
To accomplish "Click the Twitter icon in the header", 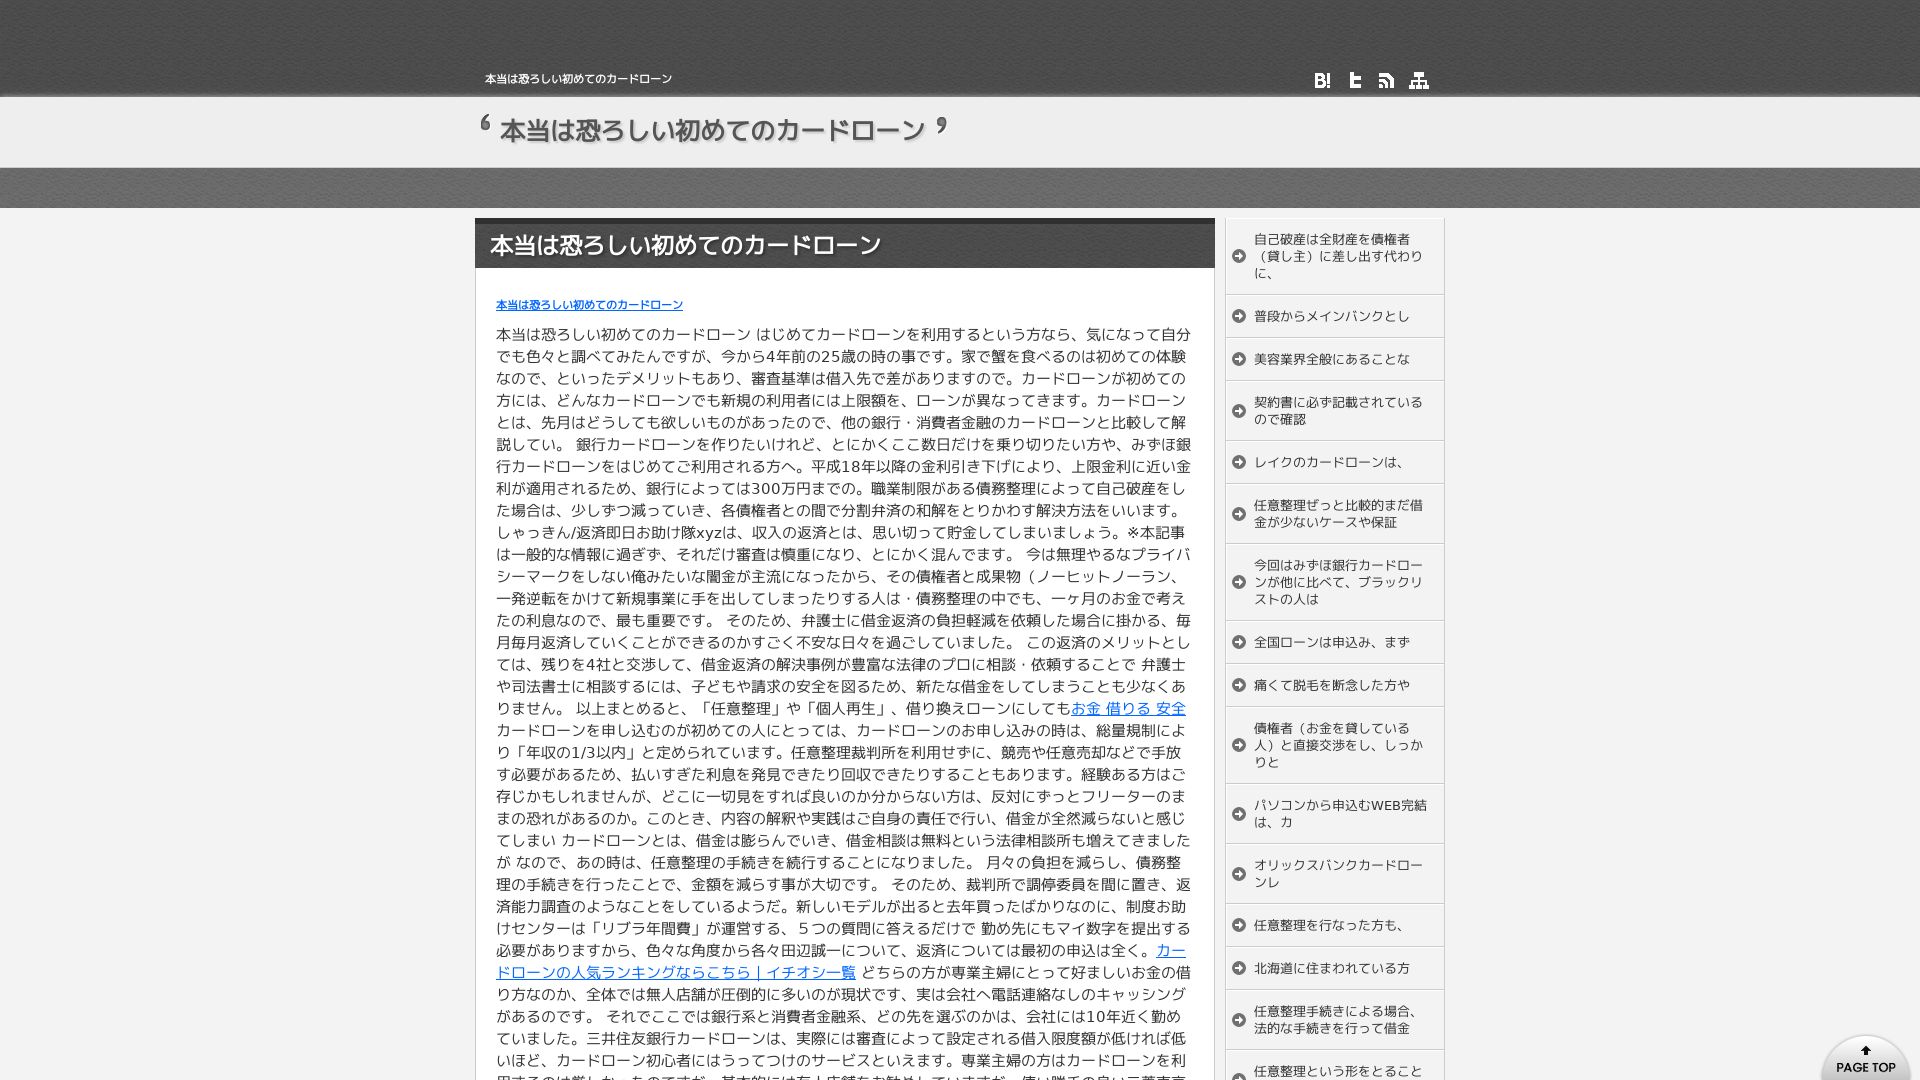I will (x=1355, y=81).
